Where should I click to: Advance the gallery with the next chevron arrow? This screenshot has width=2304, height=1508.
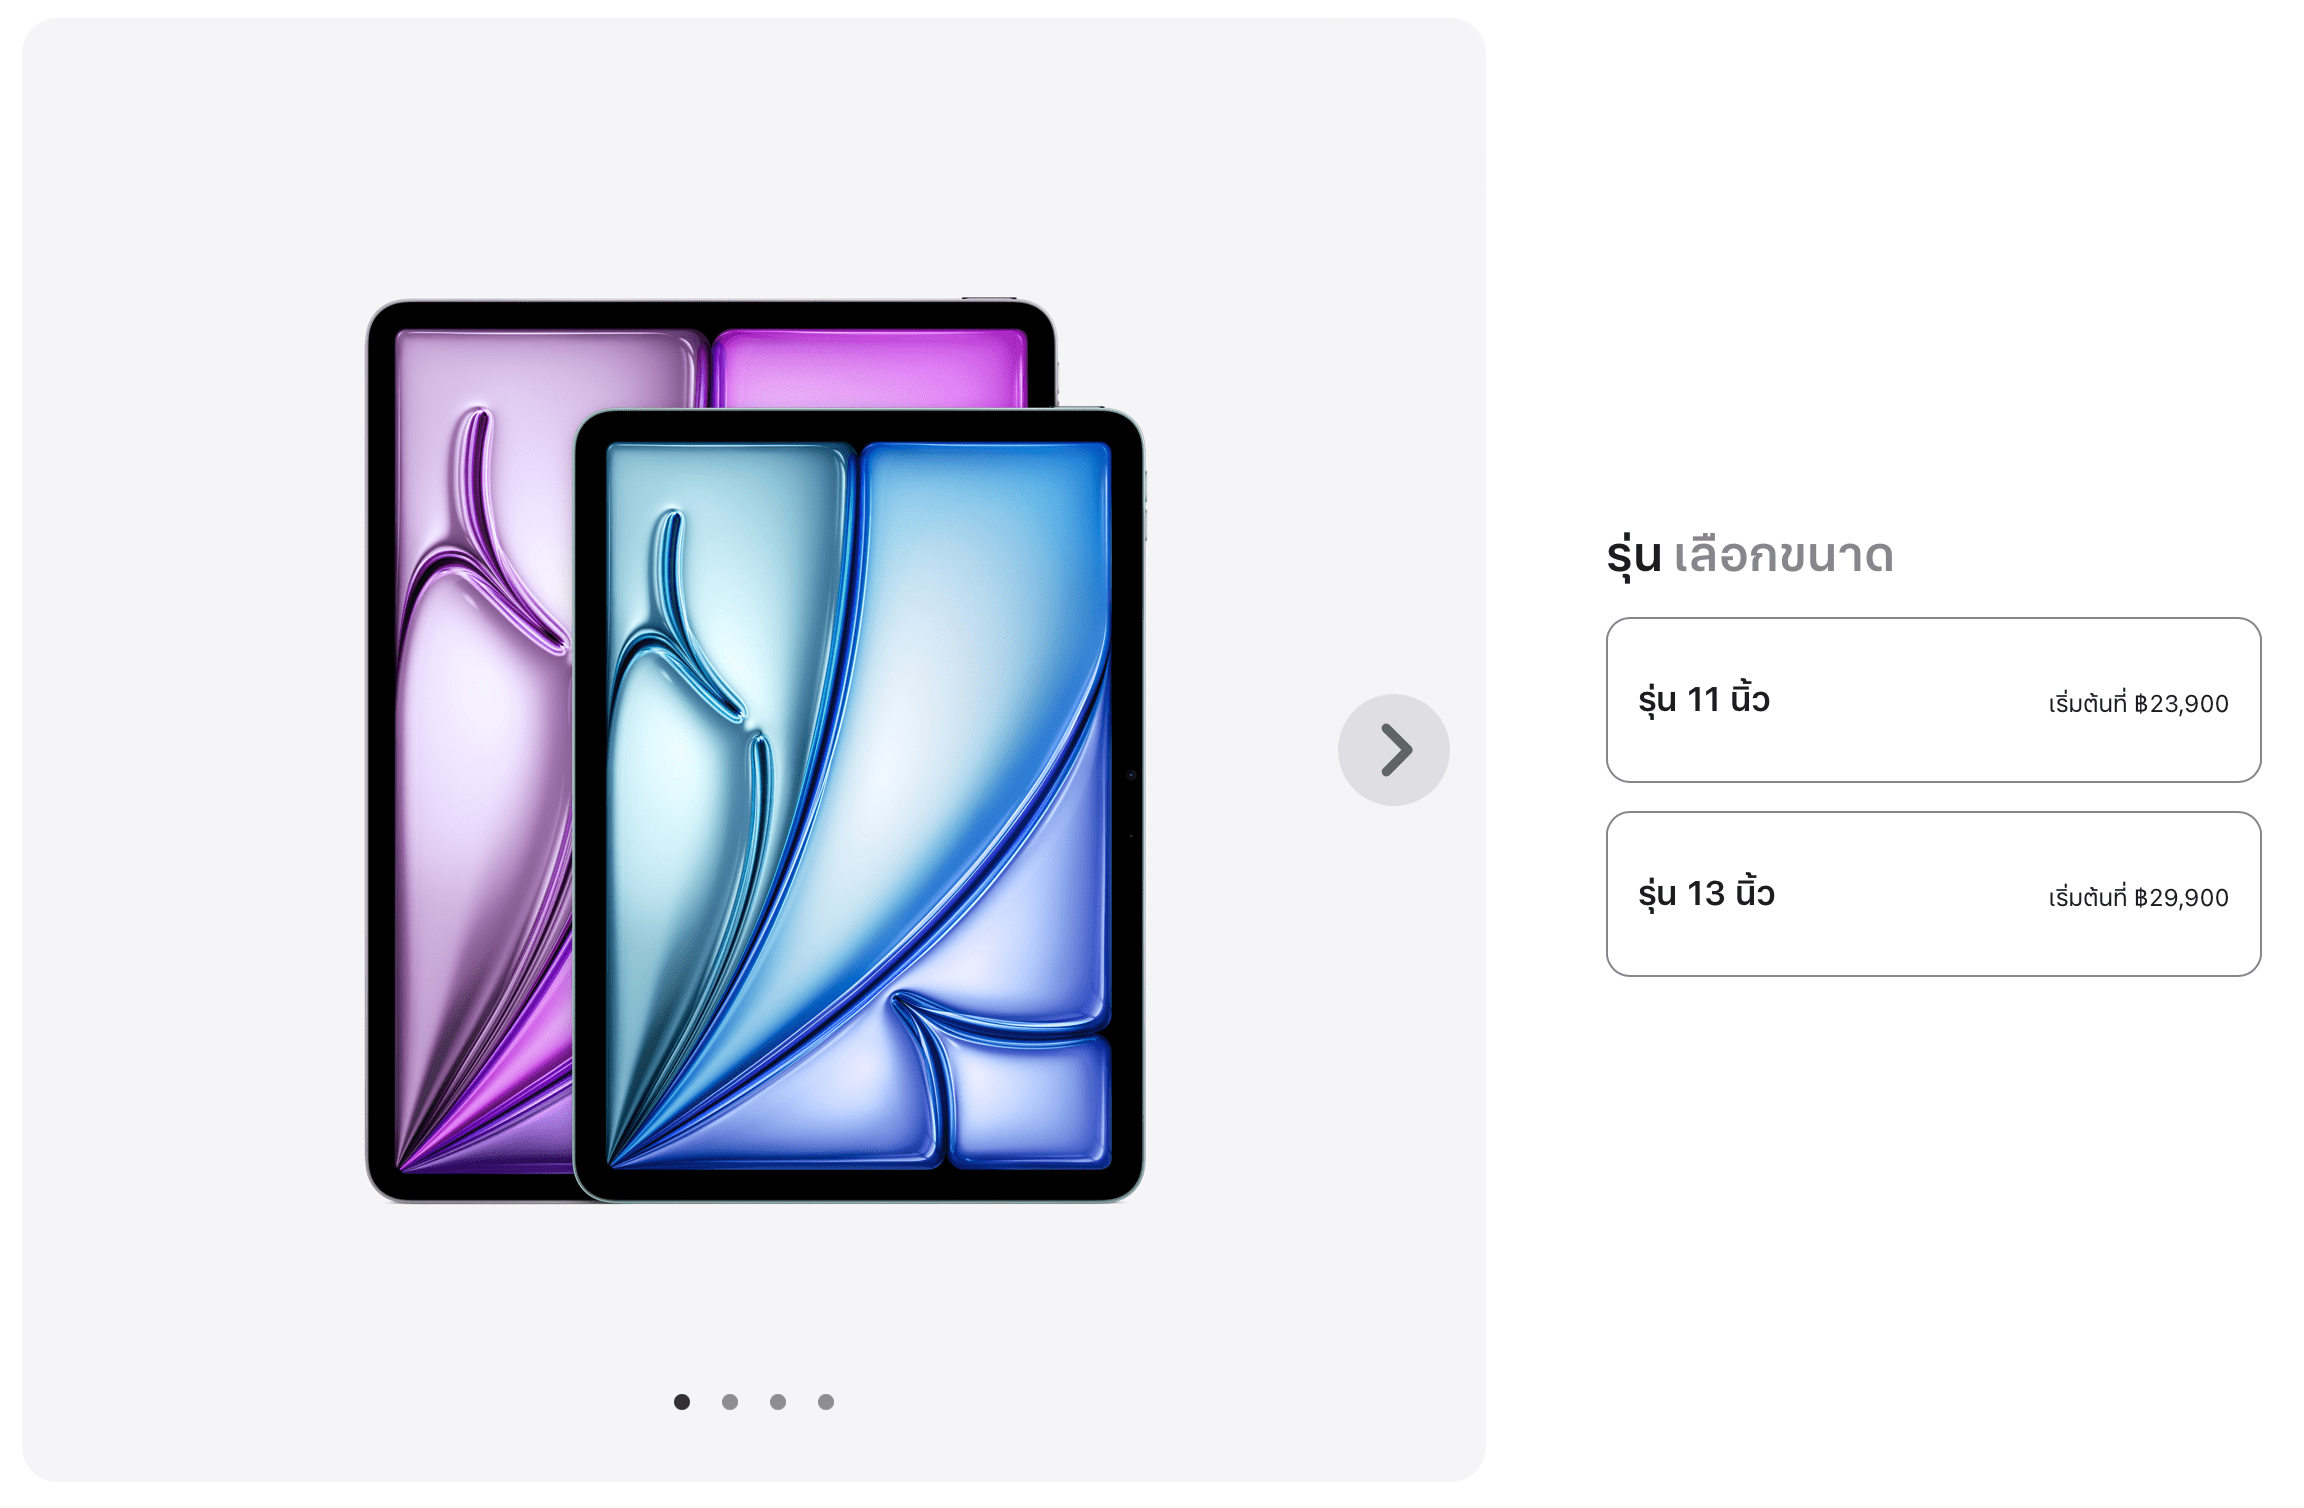click(1393, 749)
